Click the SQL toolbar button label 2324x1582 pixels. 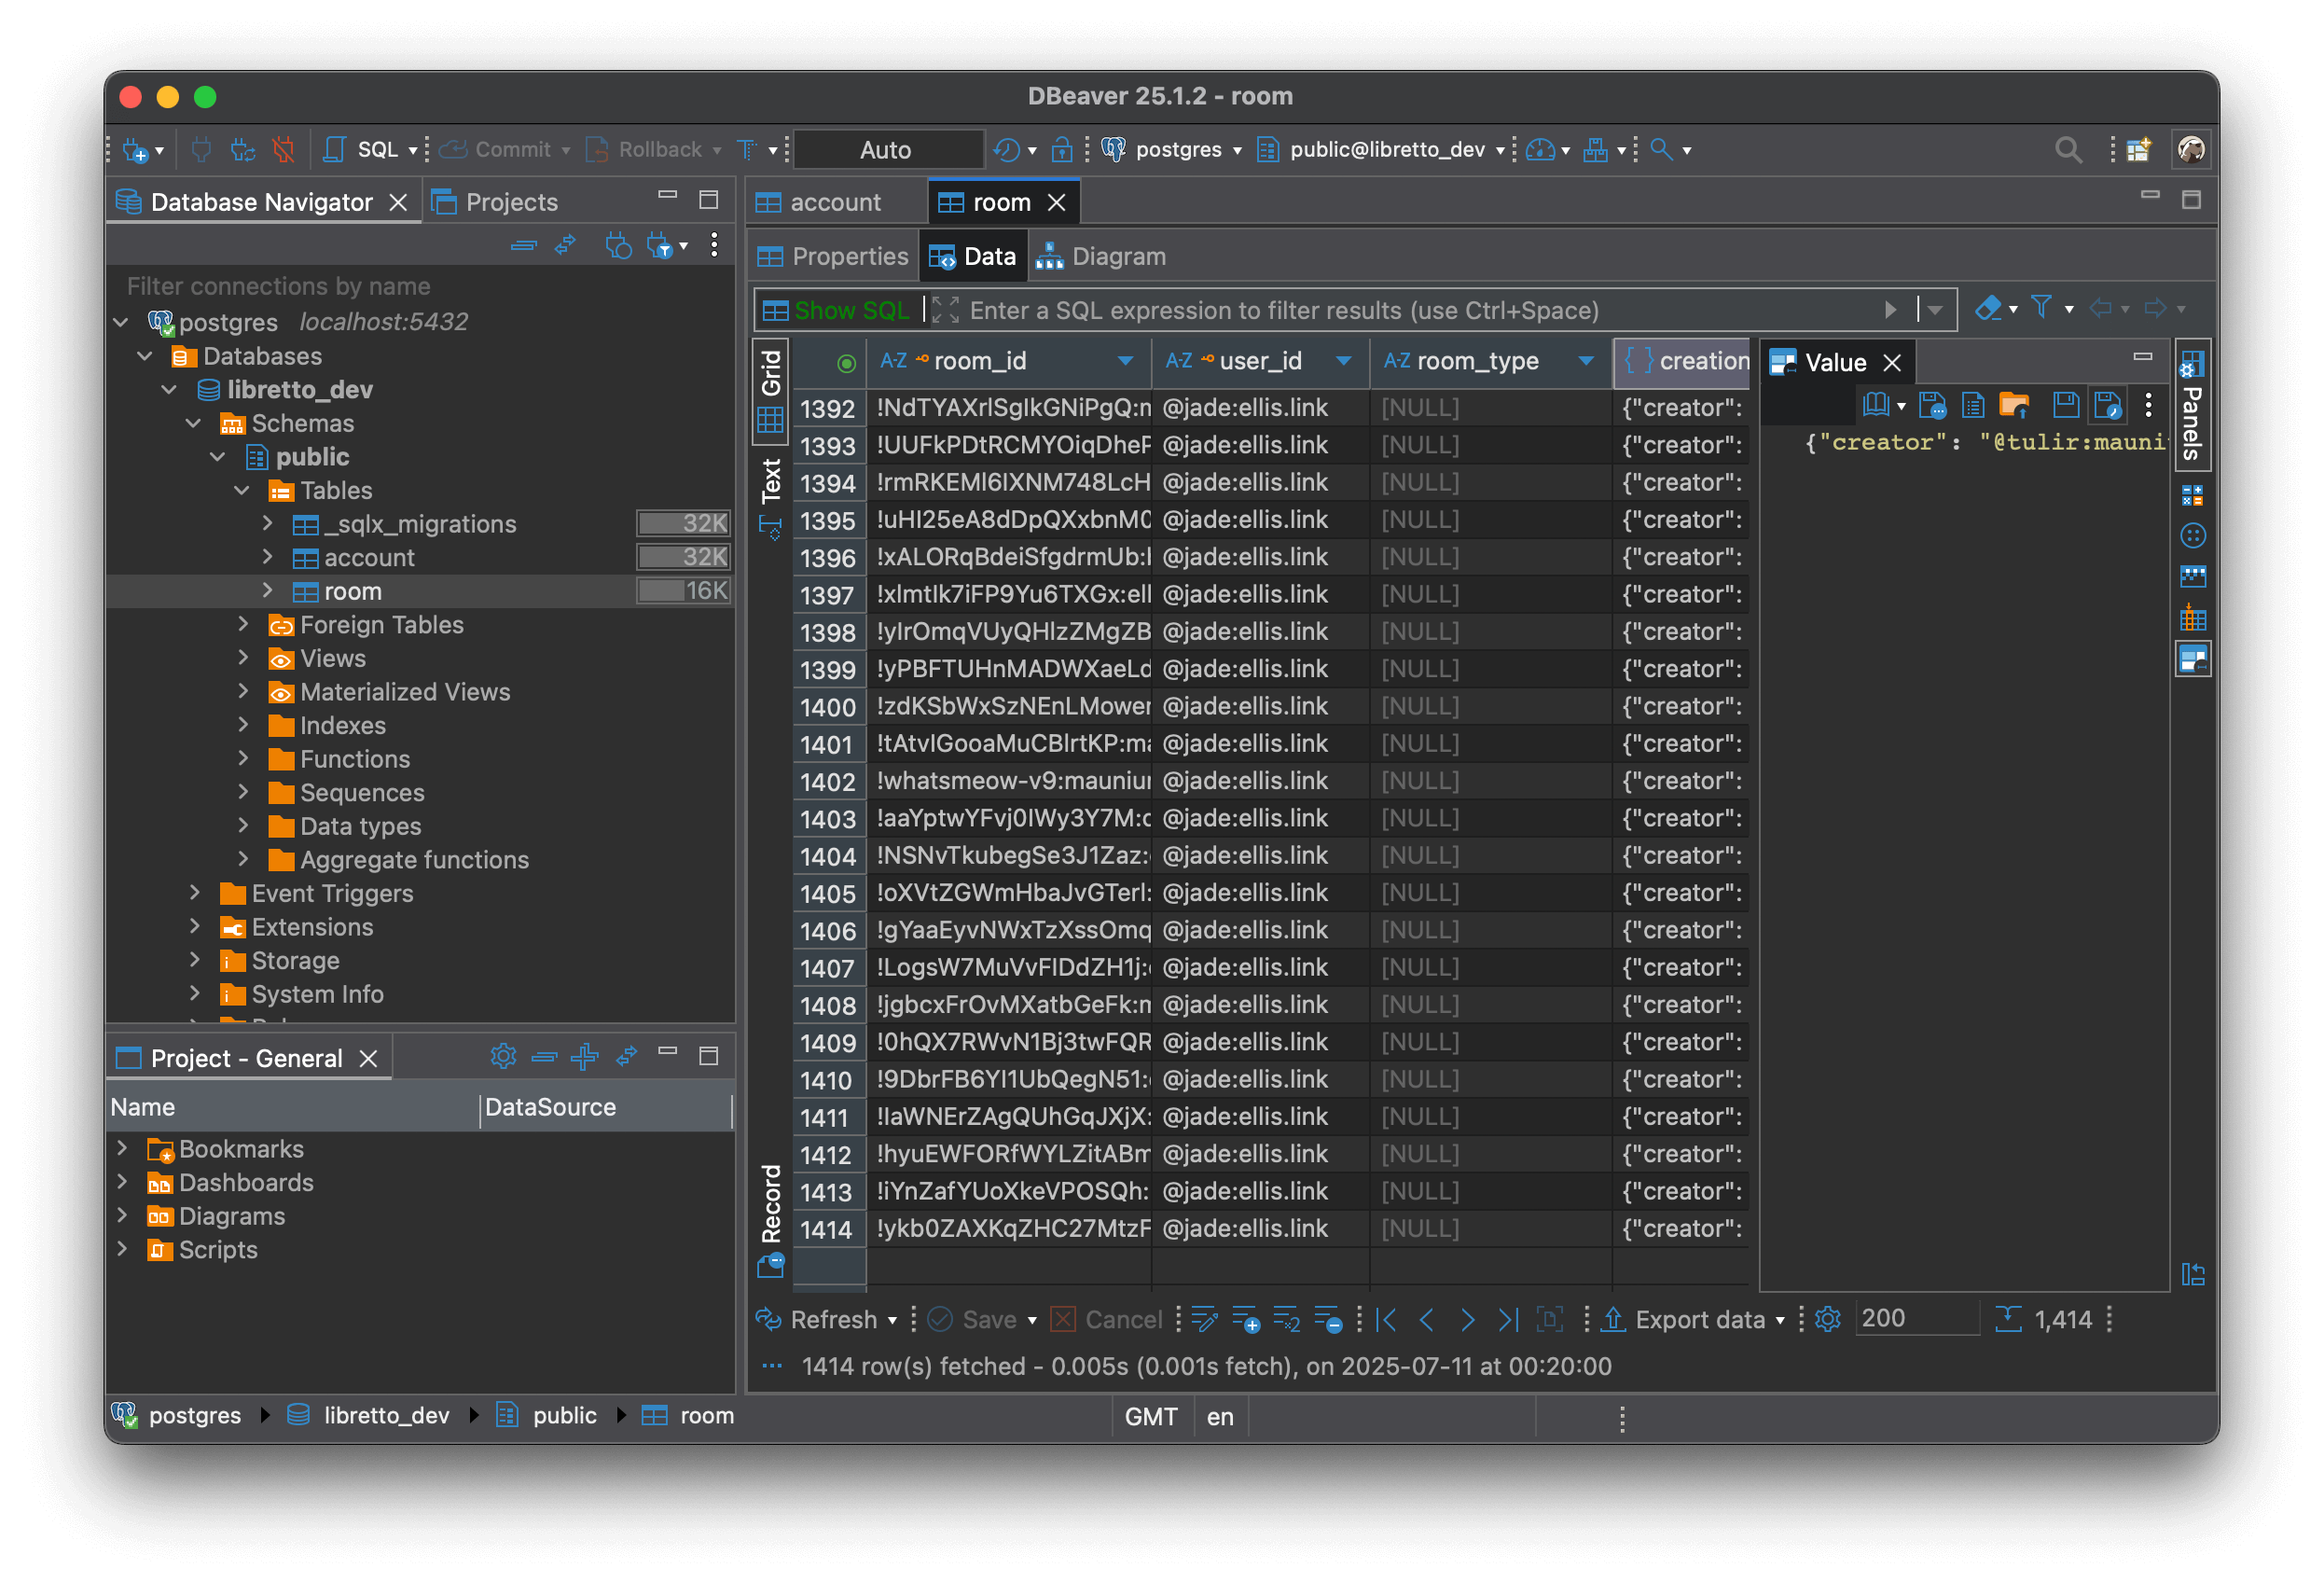point(378,150)
